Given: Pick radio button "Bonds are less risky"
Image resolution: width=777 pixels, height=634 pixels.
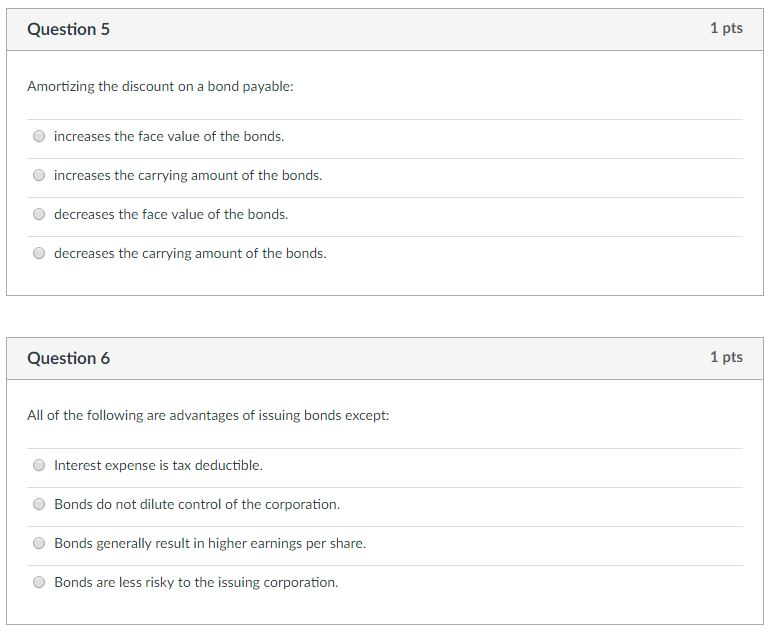Looking at the screenshot, I should (39, 582).
